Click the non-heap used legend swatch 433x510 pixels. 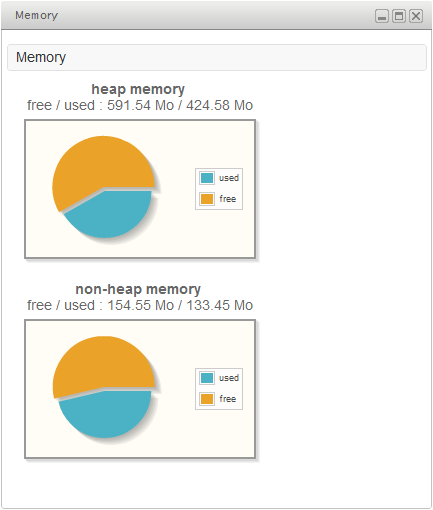coord(207,378)
